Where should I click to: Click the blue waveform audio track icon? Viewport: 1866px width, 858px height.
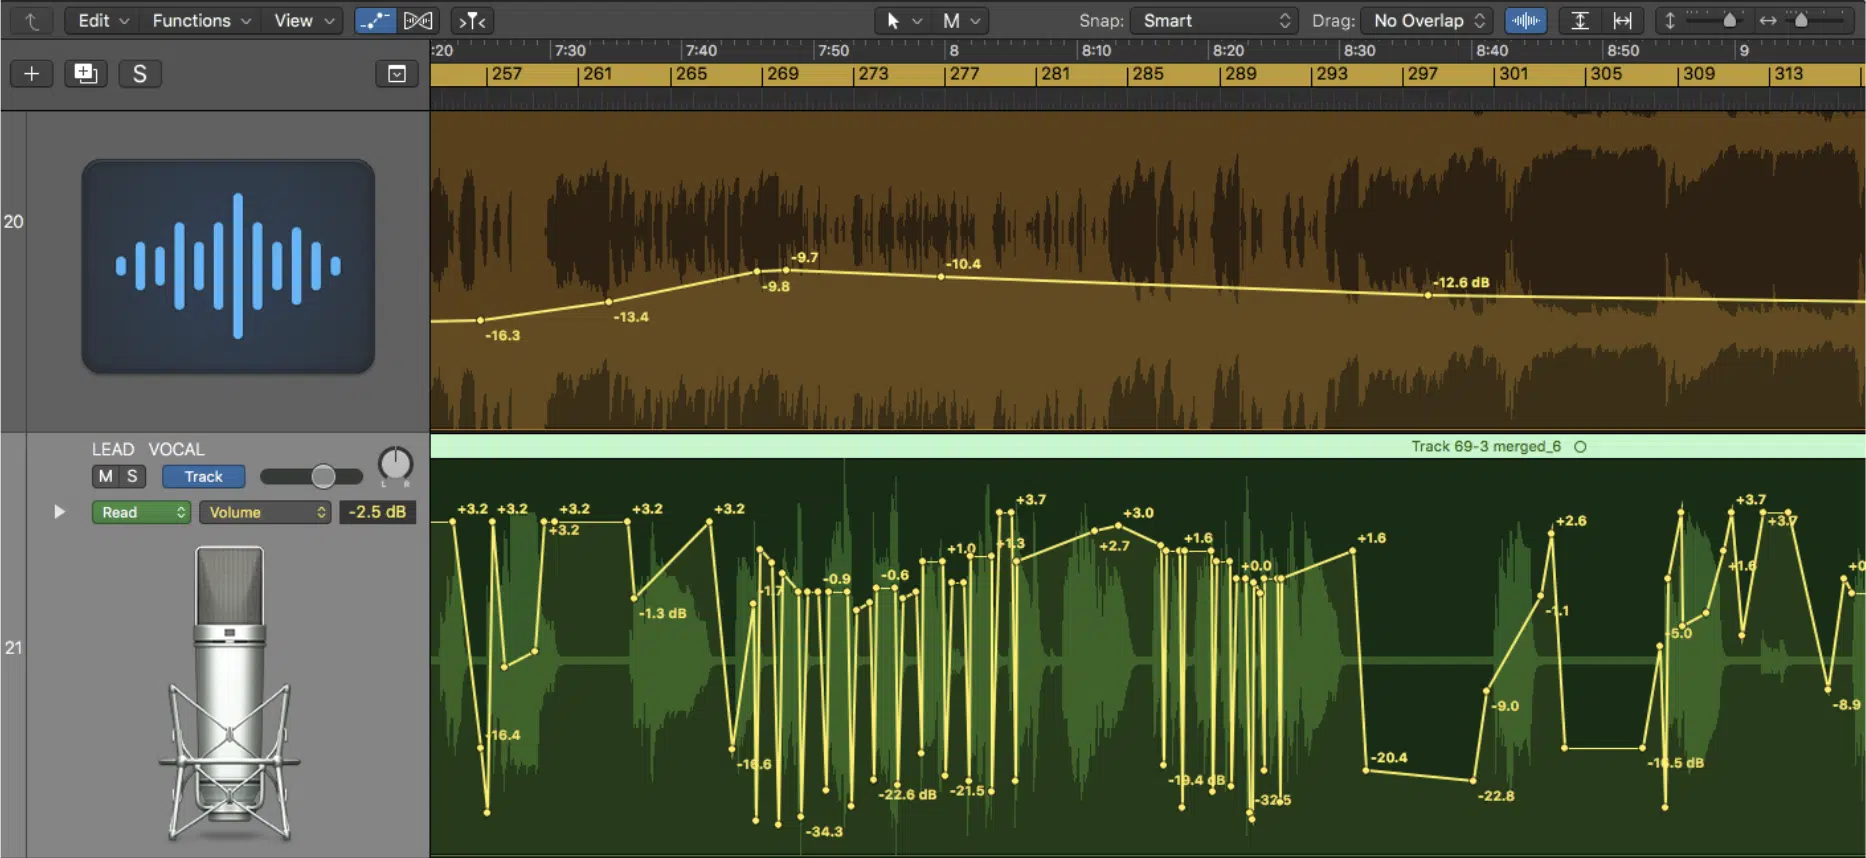[x=228, y=266]
